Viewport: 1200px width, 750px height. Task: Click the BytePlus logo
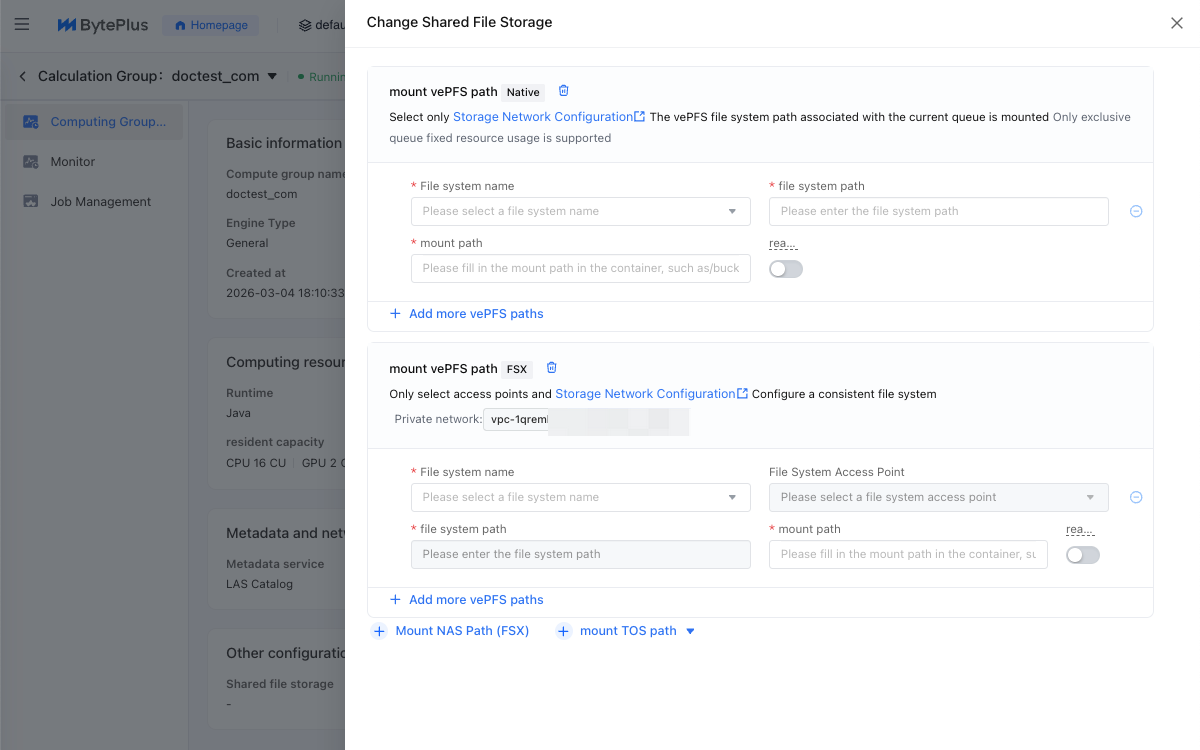pos(103,25)
